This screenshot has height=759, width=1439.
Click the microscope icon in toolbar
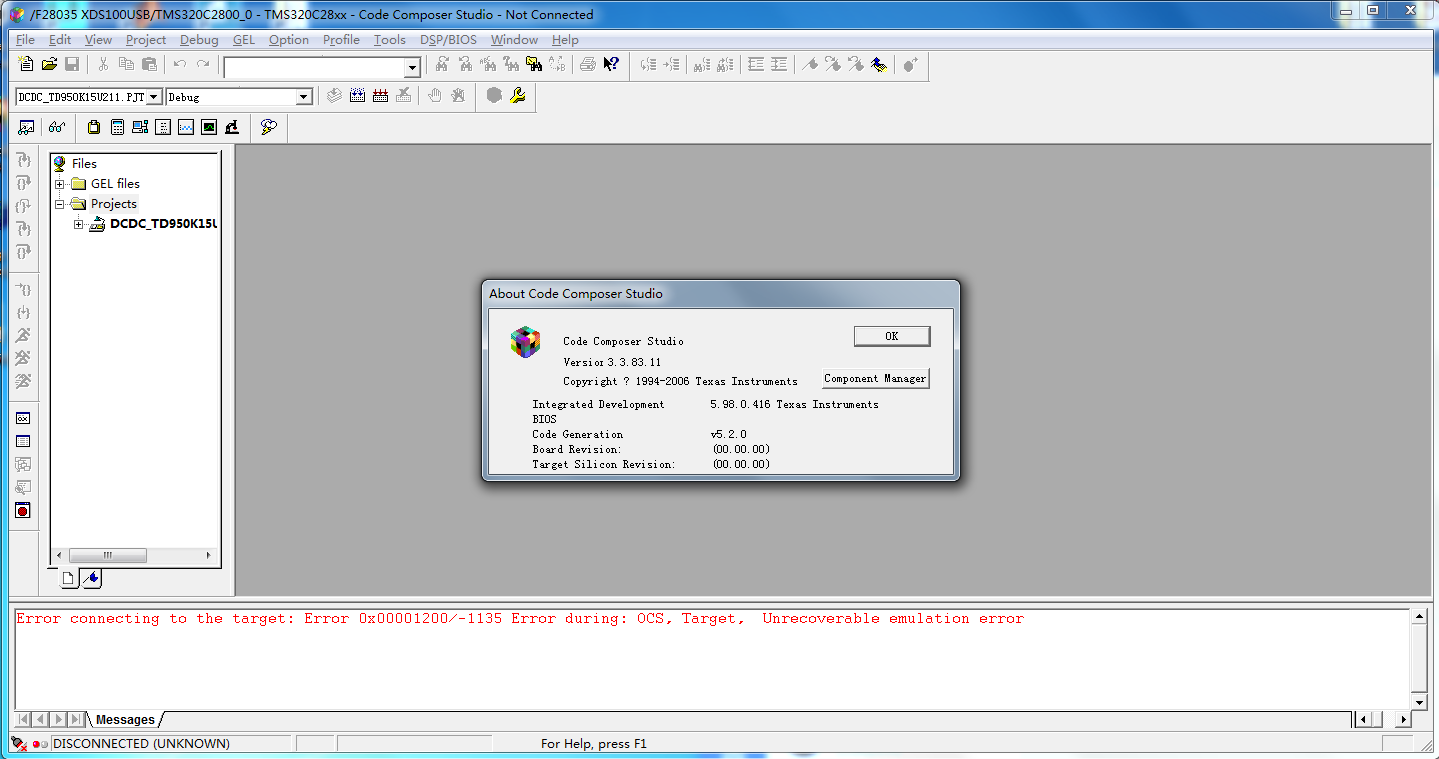pyautogui.click(x=232, y=127)
